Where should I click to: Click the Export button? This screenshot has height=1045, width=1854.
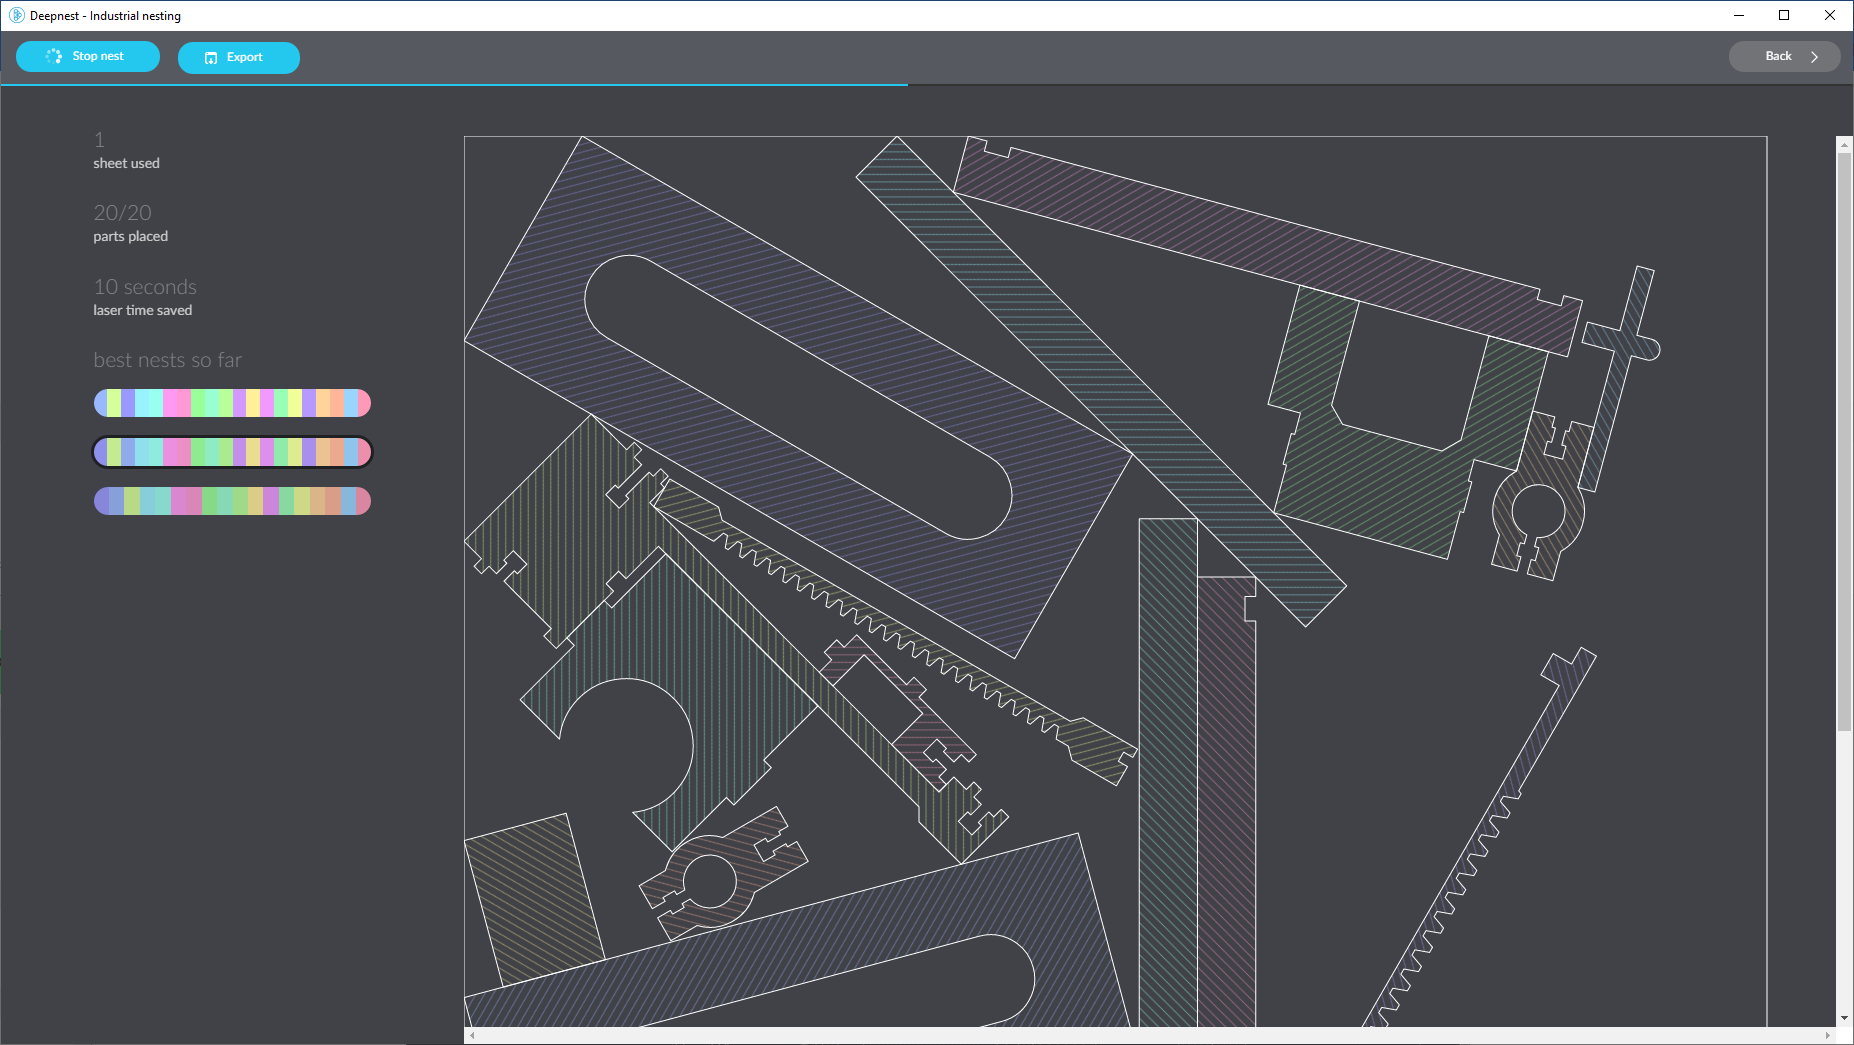point(238,58)
